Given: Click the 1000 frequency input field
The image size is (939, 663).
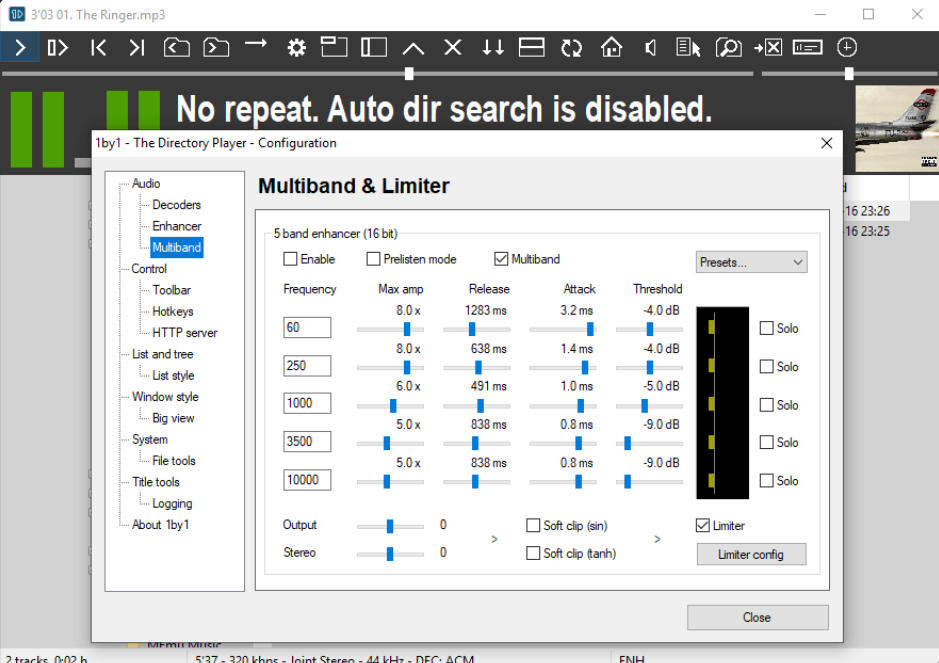Looking at the screenshot, I should click(x=307, y=403).
